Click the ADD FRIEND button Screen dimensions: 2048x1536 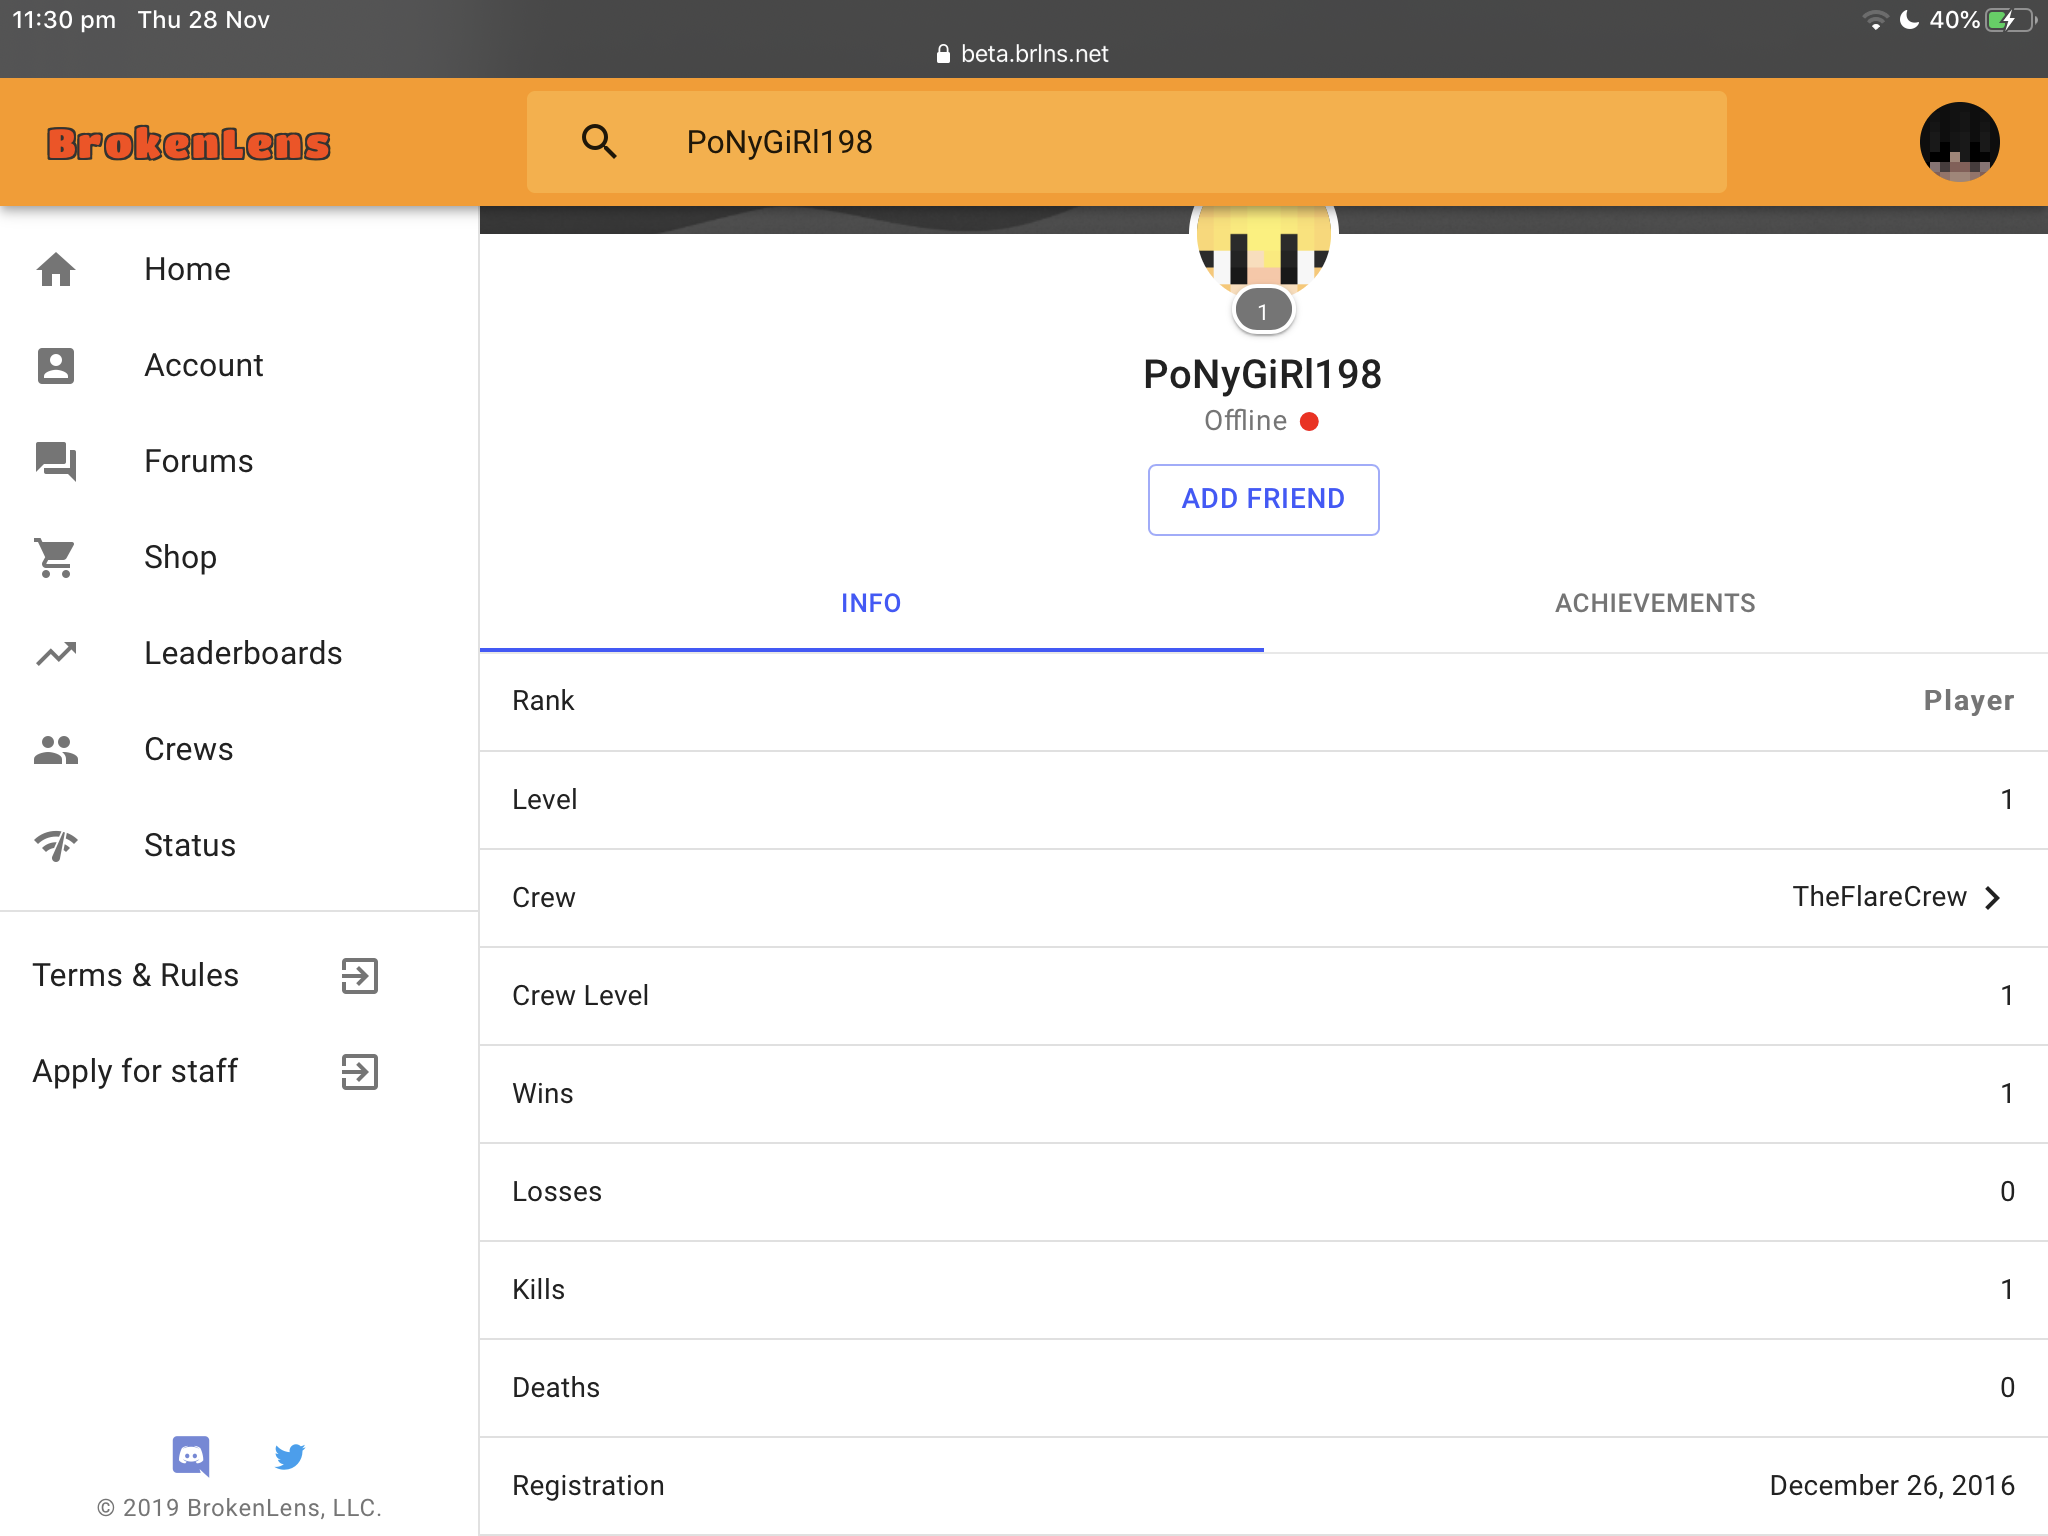1263,499
